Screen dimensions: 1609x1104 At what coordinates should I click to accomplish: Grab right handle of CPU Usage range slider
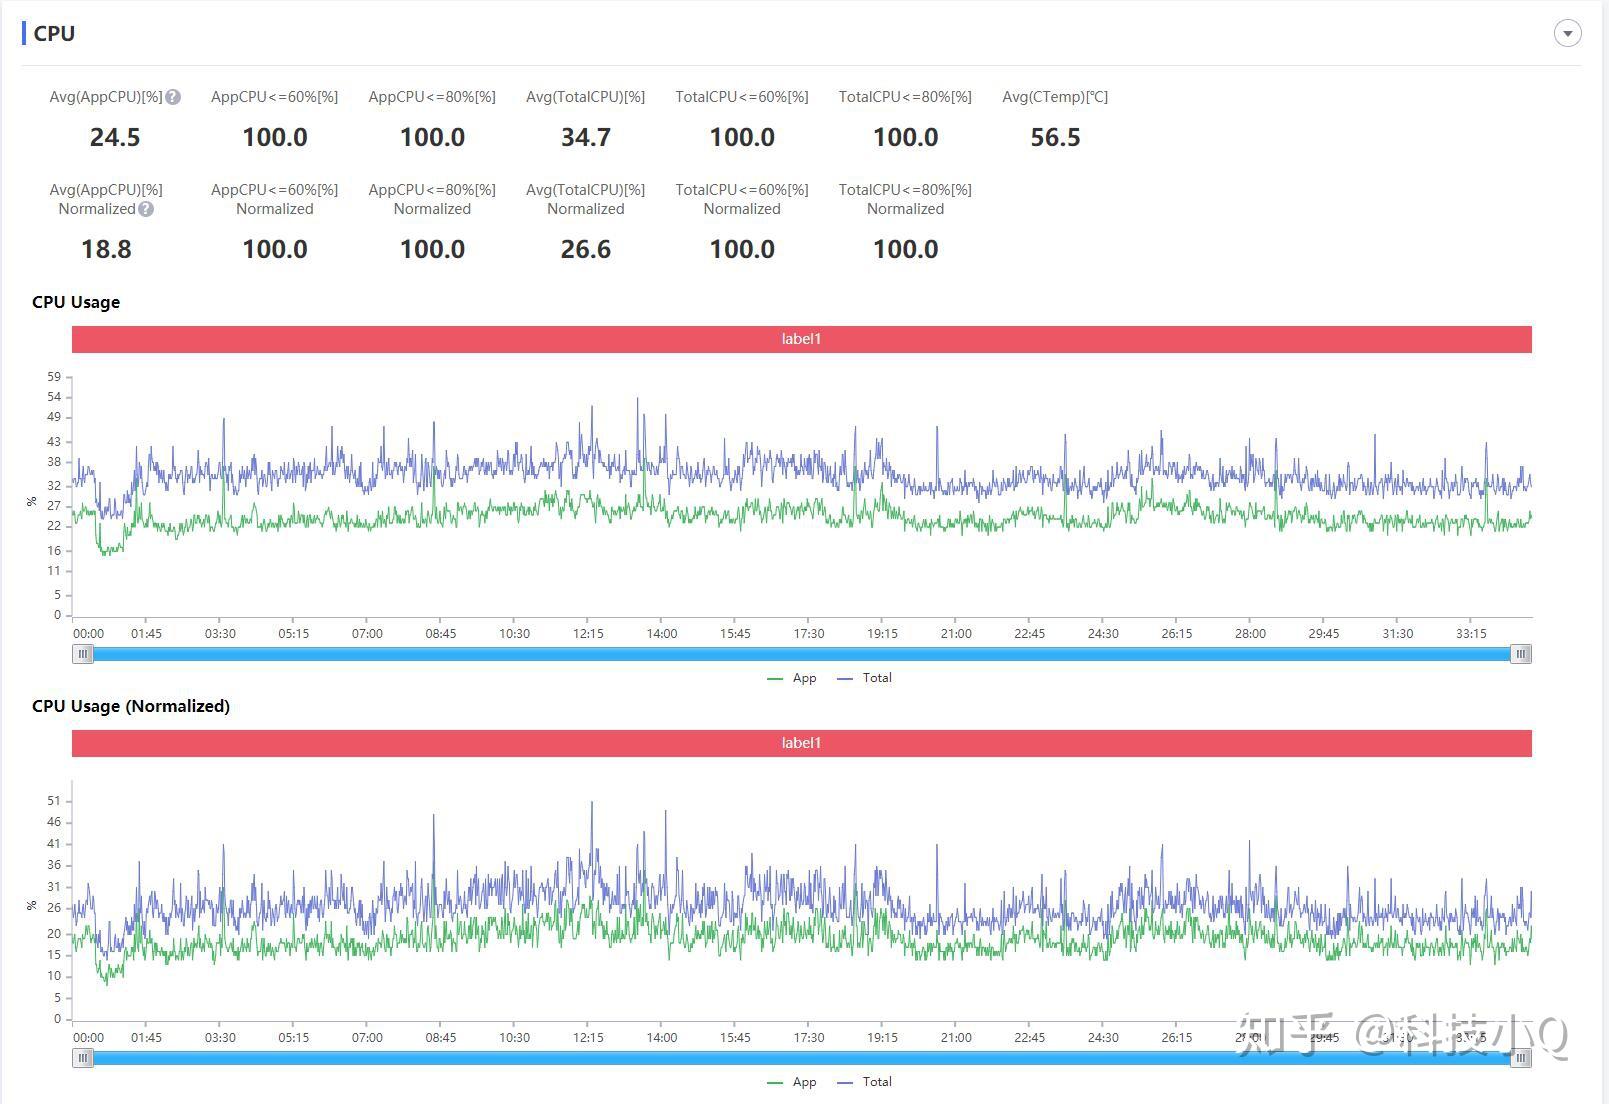[1521, 654]
